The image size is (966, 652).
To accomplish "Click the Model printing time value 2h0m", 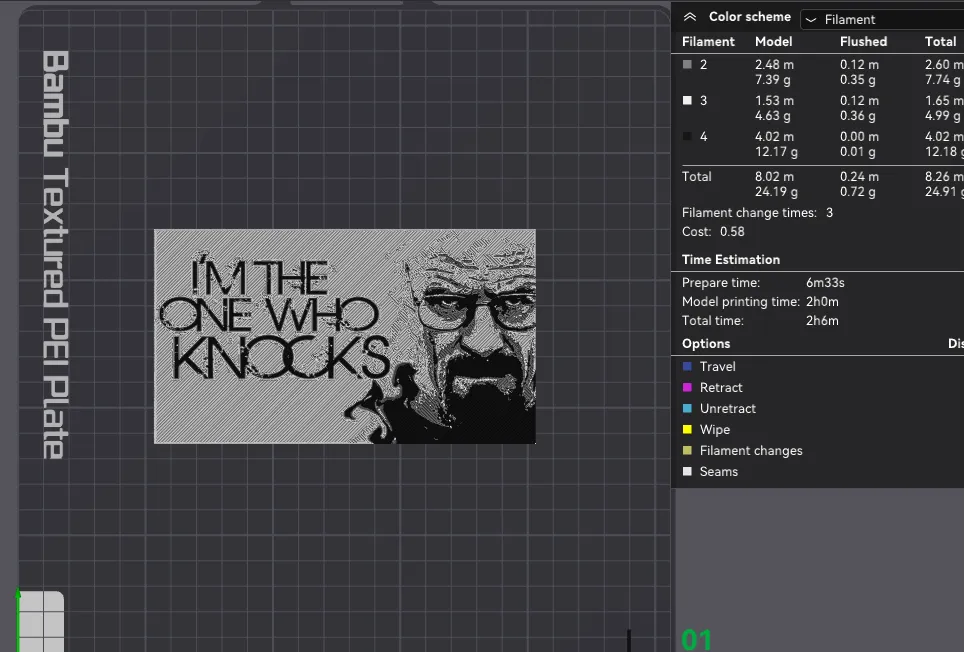I will click(x=822, y=302).
